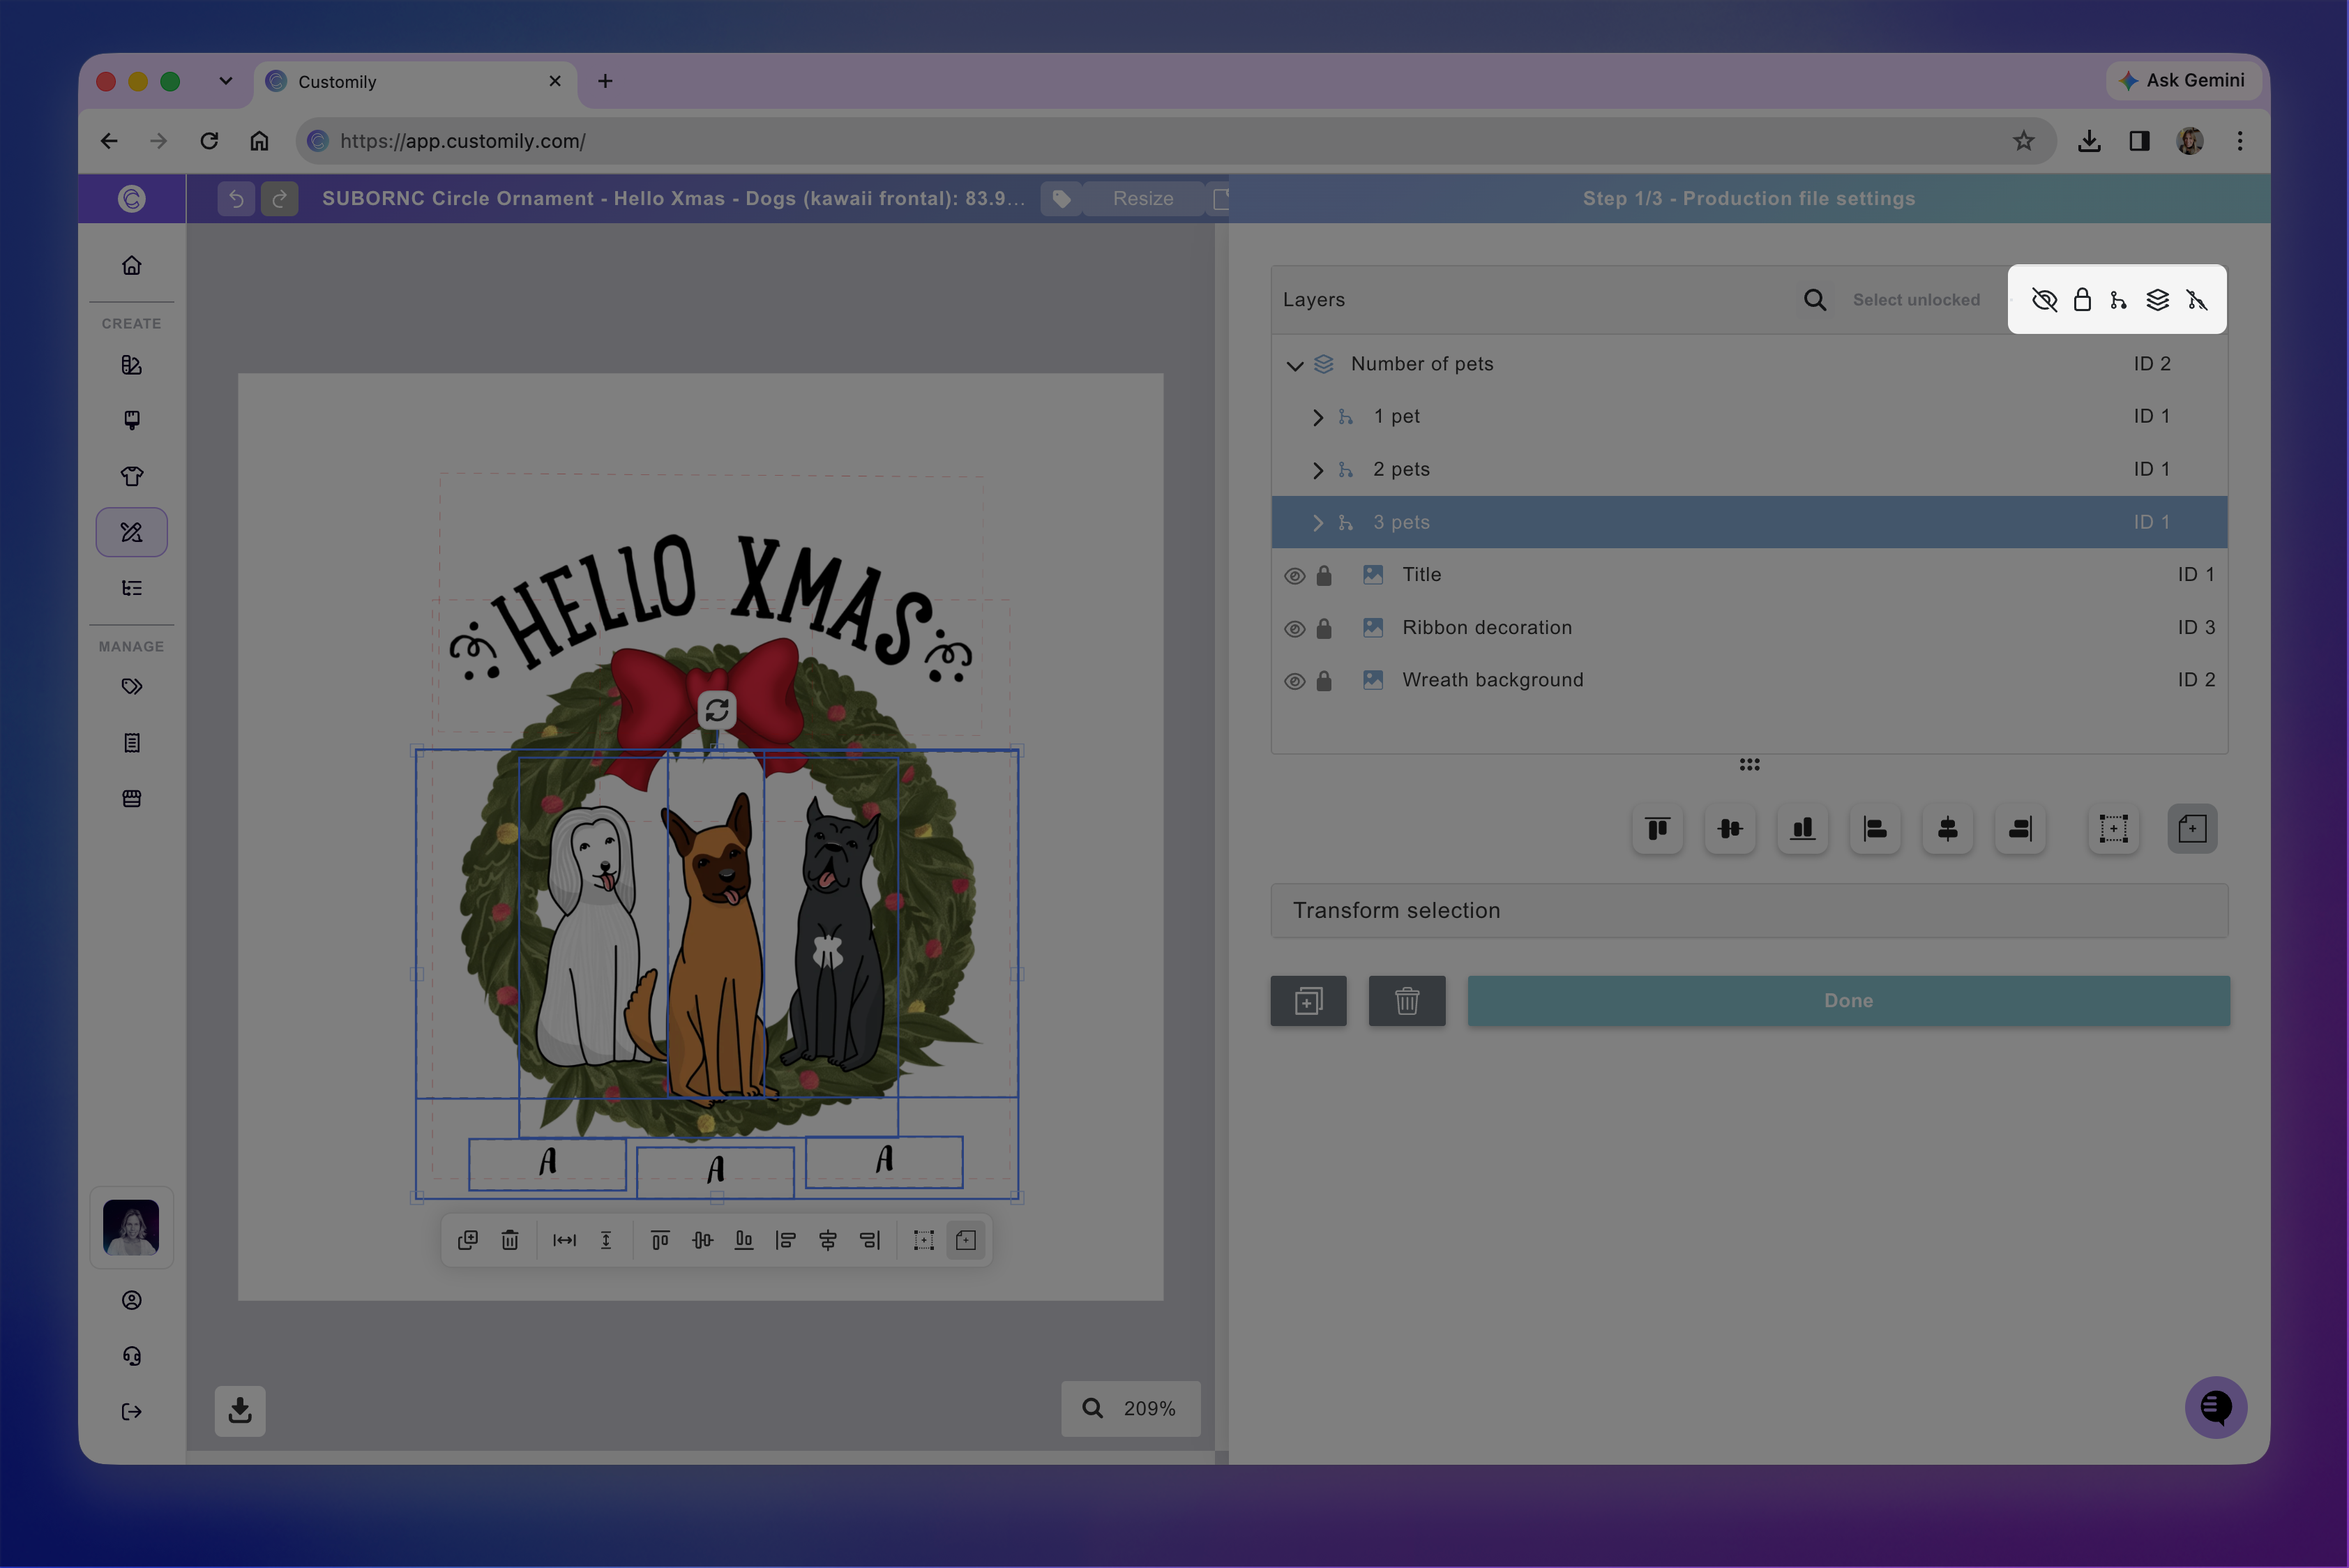This screenshot has height=1568, width=2349.
Task: Click the open padlock icon in Layers header
Action: [x=2082, y=300]
